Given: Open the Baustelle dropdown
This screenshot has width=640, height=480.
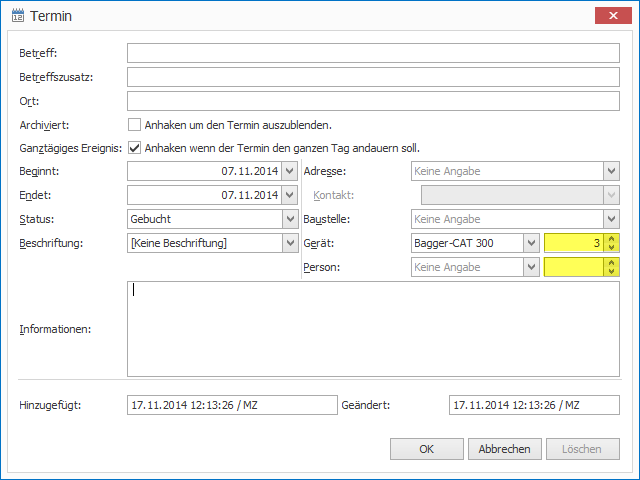Looking at the screenshot, I should coord(610,219).
